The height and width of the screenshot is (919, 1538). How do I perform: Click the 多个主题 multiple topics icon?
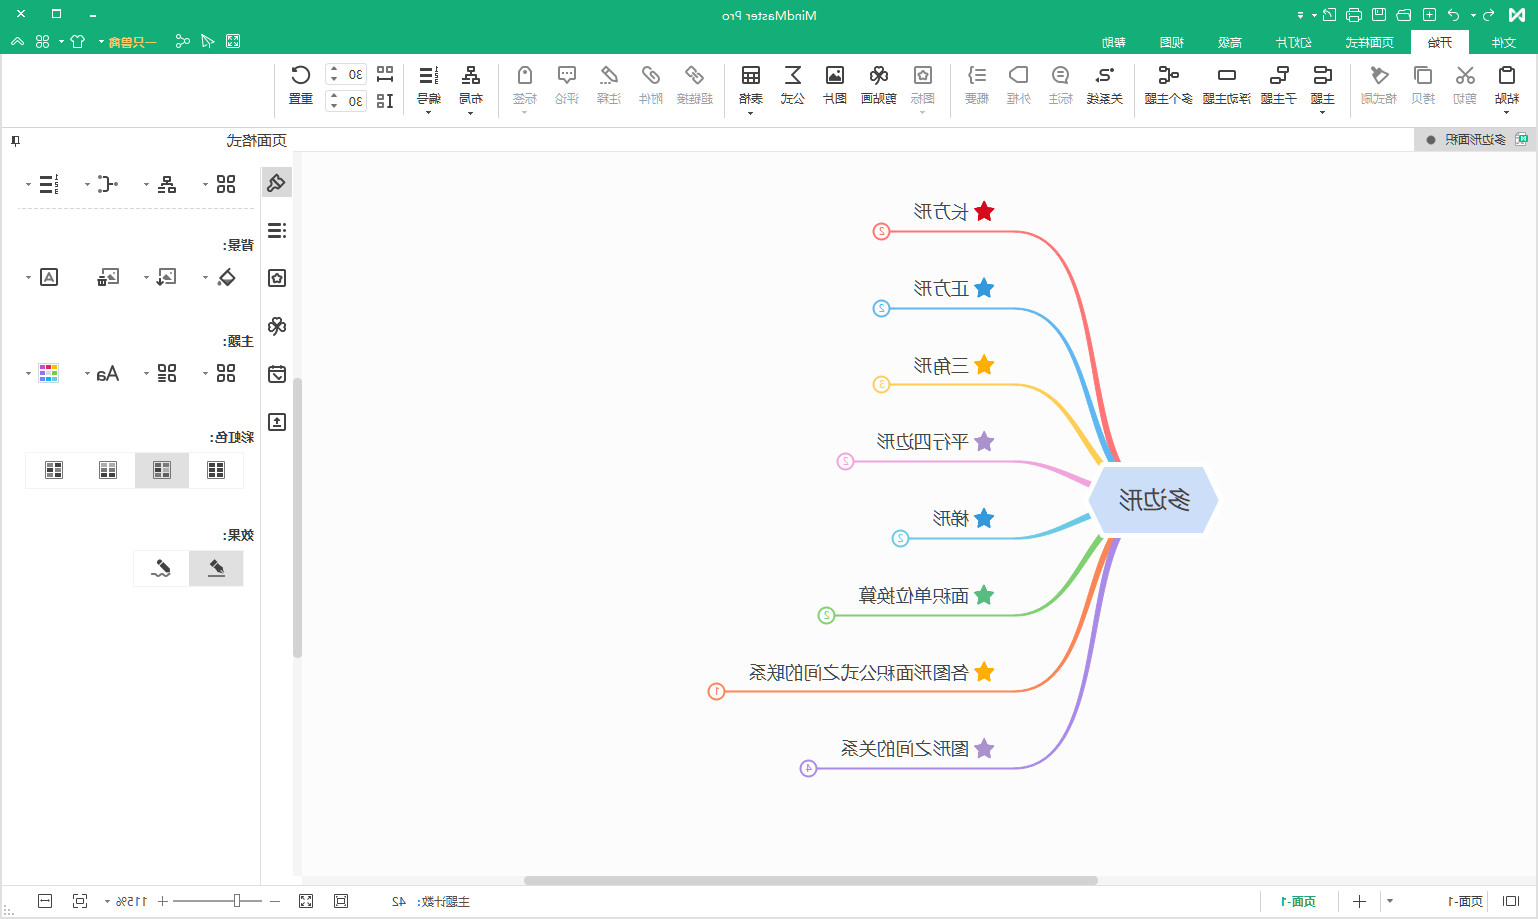tap(1168, 76)
